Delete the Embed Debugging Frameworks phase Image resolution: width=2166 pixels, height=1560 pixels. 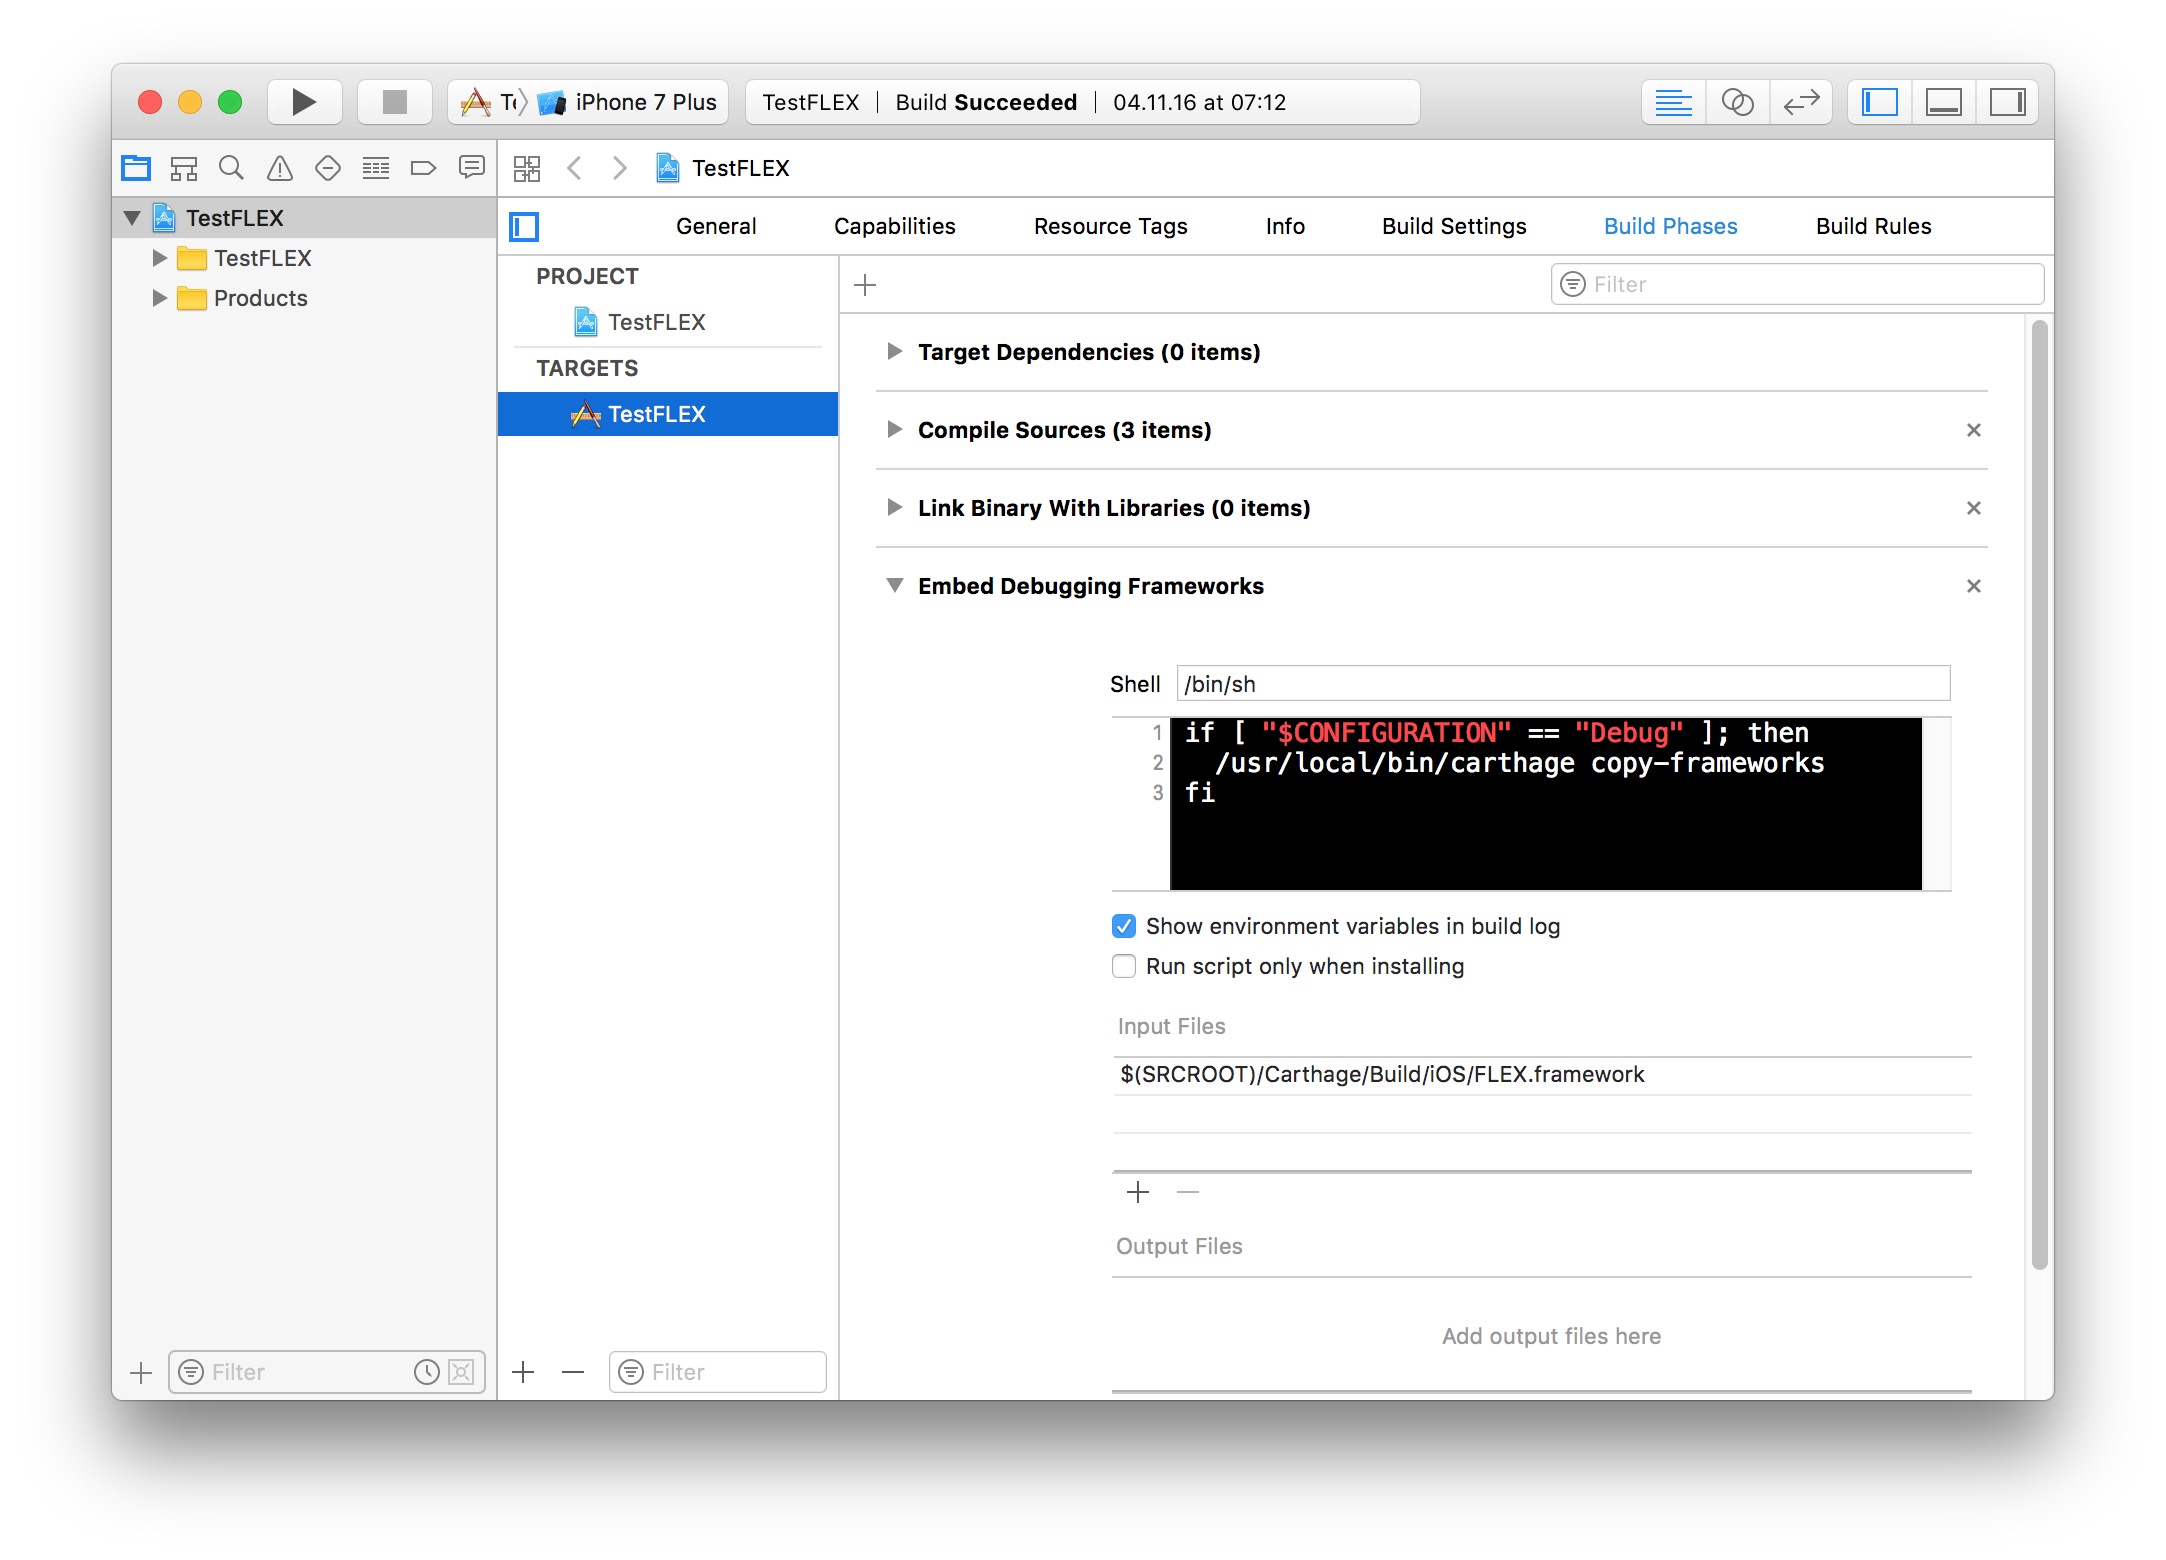(x=1973, y=586)
